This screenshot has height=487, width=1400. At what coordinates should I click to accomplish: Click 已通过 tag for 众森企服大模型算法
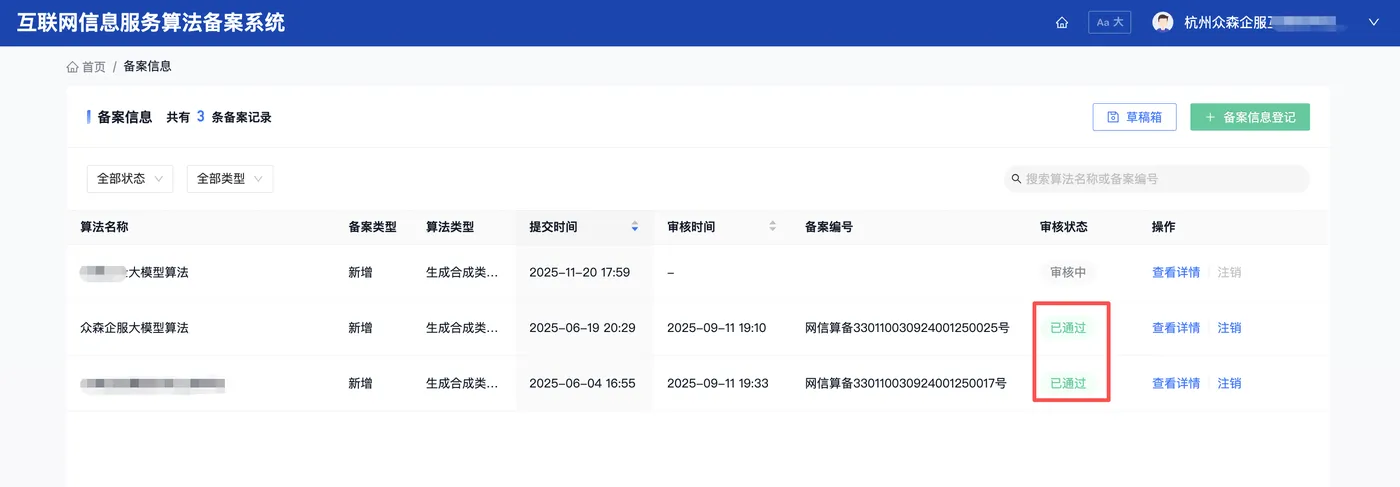pyautogui.click(x=1068, y=328)
